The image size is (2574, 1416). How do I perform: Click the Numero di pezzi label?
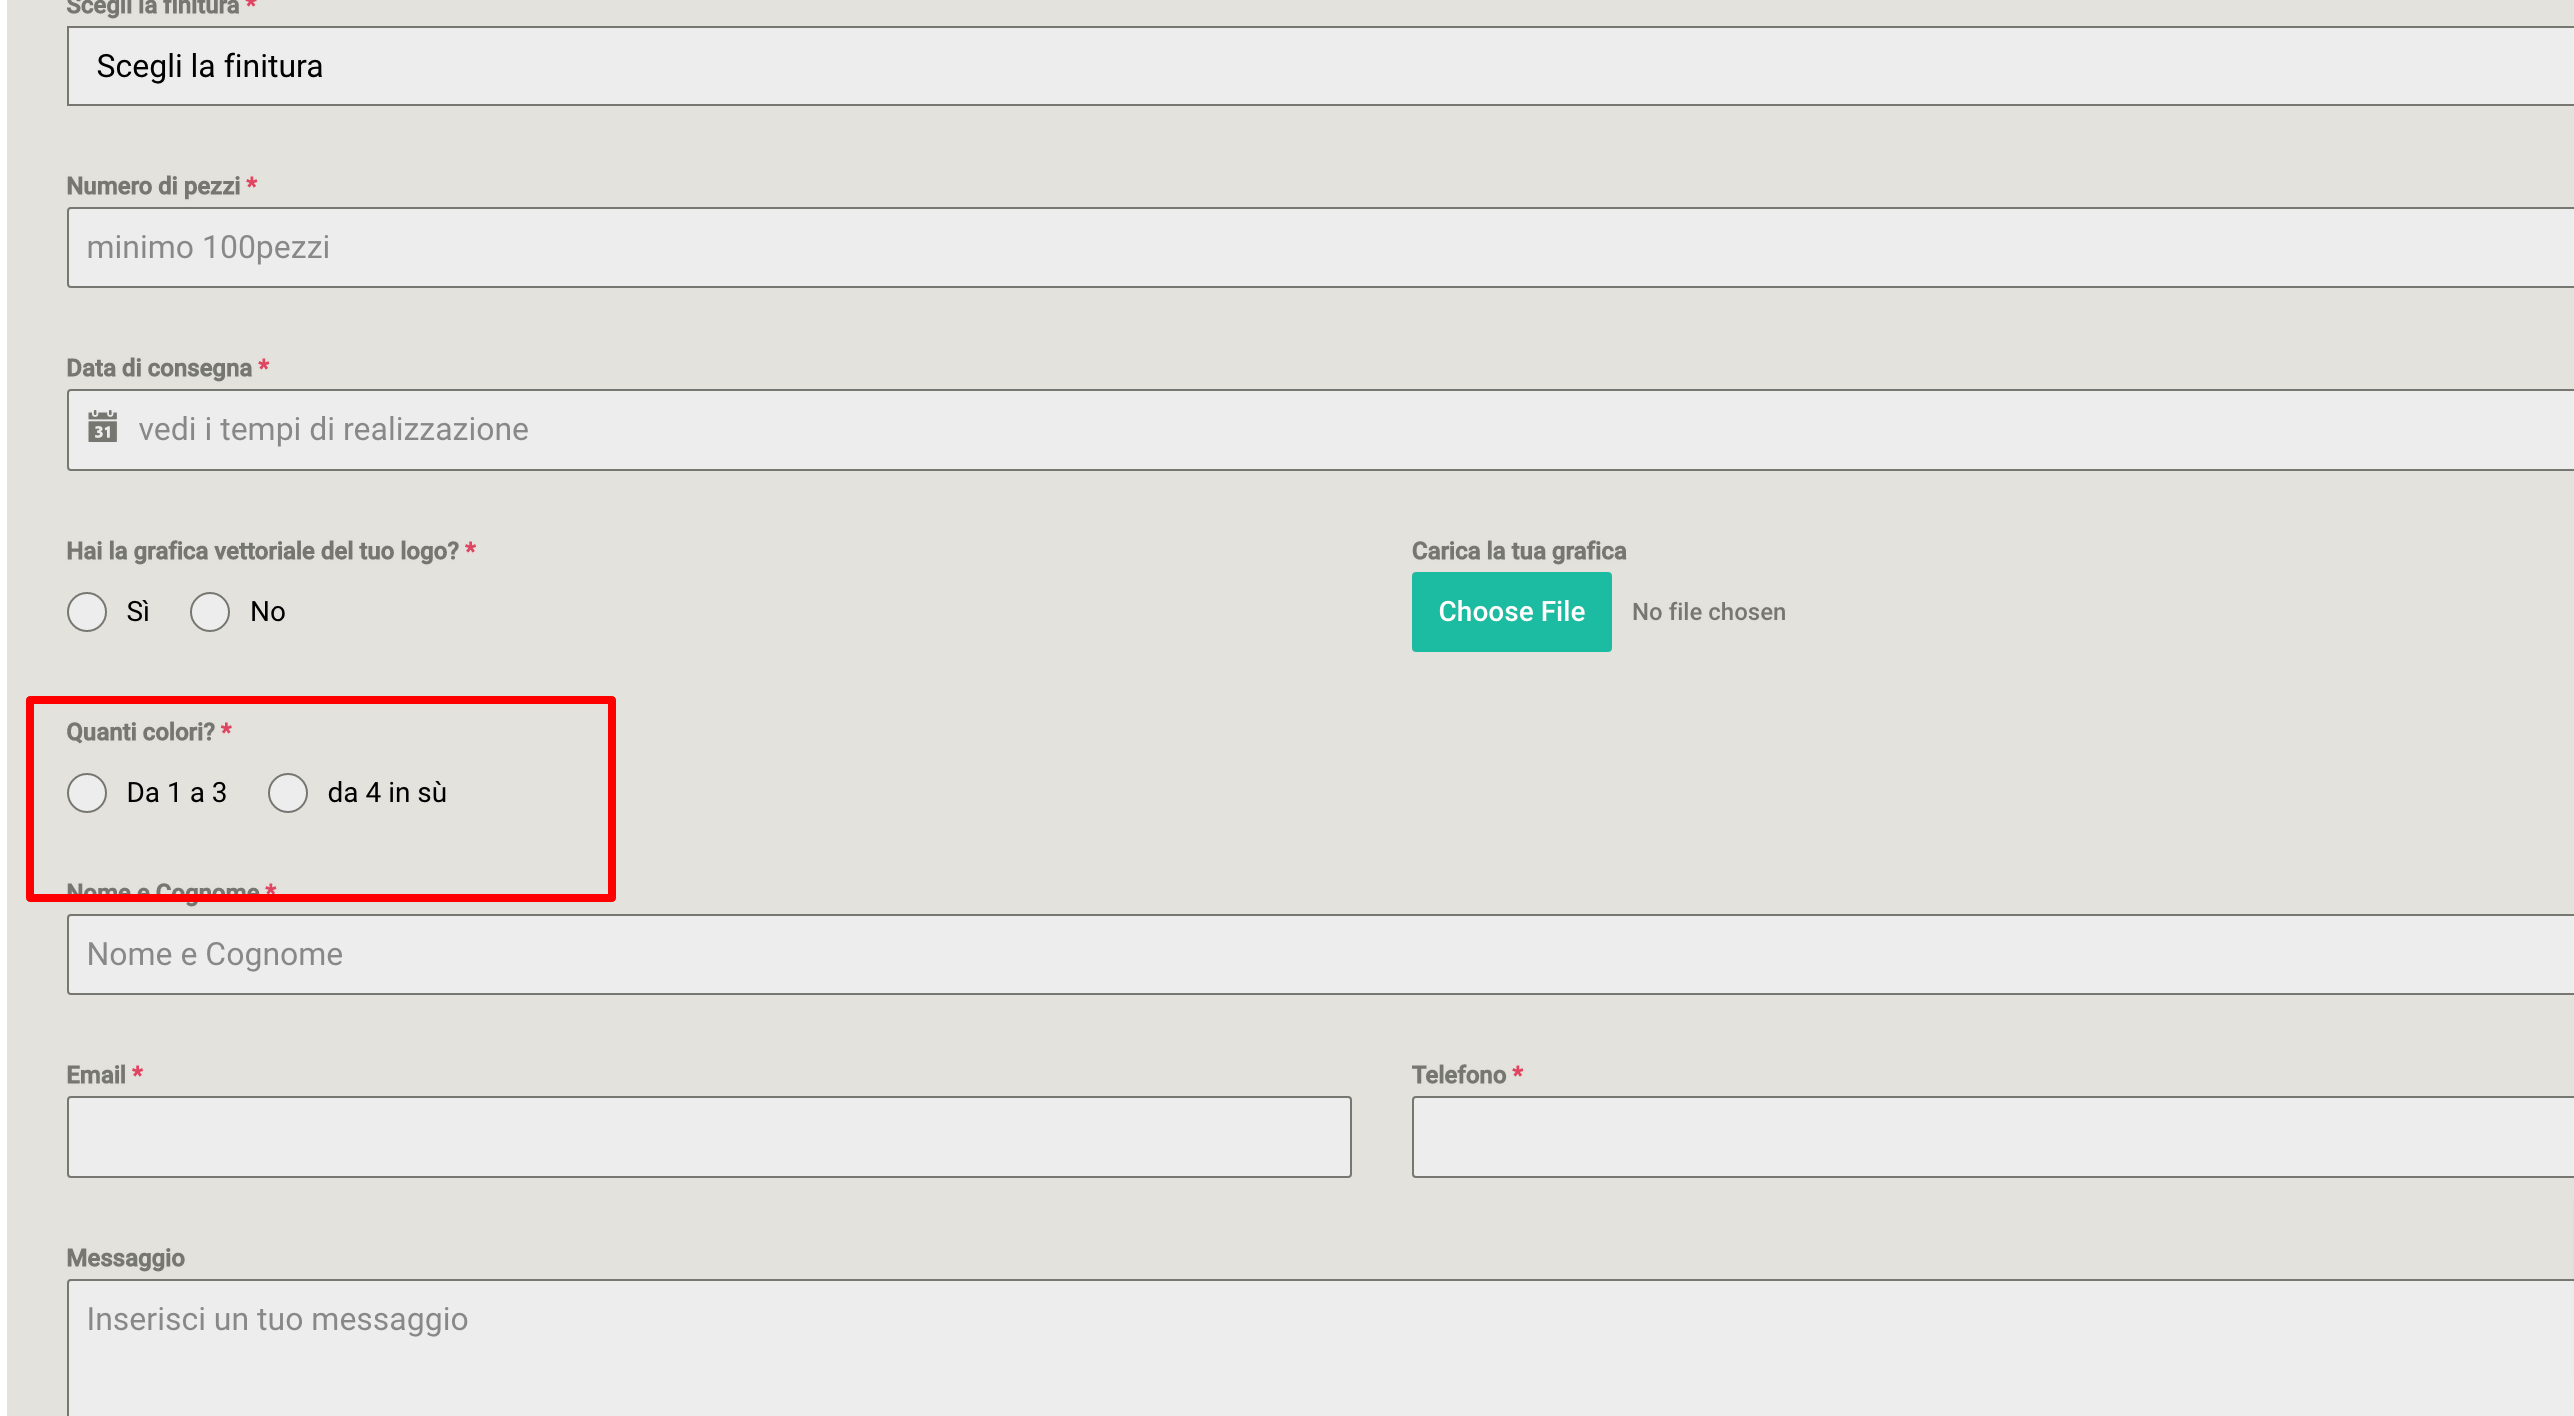point(153,186)
